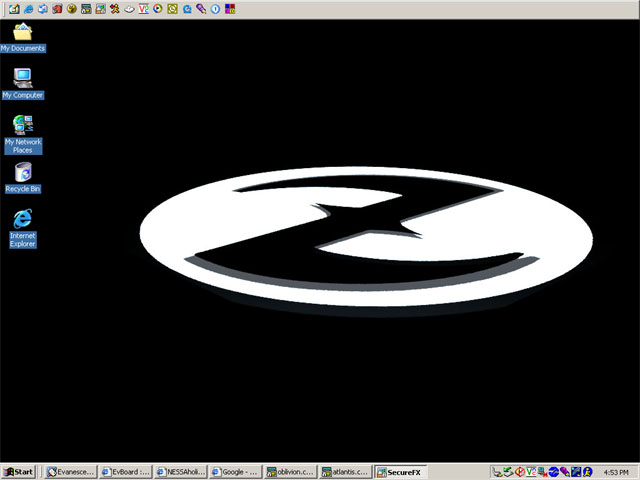Switch to the oblivion.c... taskbar window
The image size is (640, 480).
(x=291, y=472)
